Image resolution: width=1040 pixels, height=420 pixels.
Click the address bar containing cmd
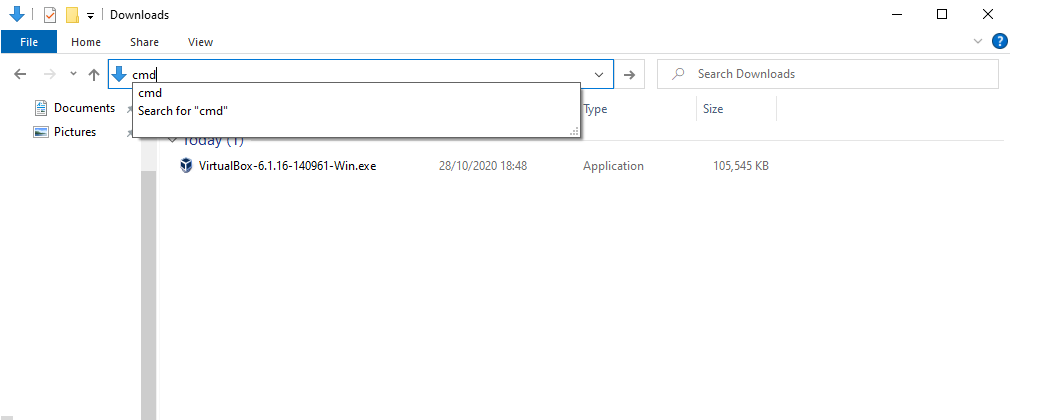(360, 74)
